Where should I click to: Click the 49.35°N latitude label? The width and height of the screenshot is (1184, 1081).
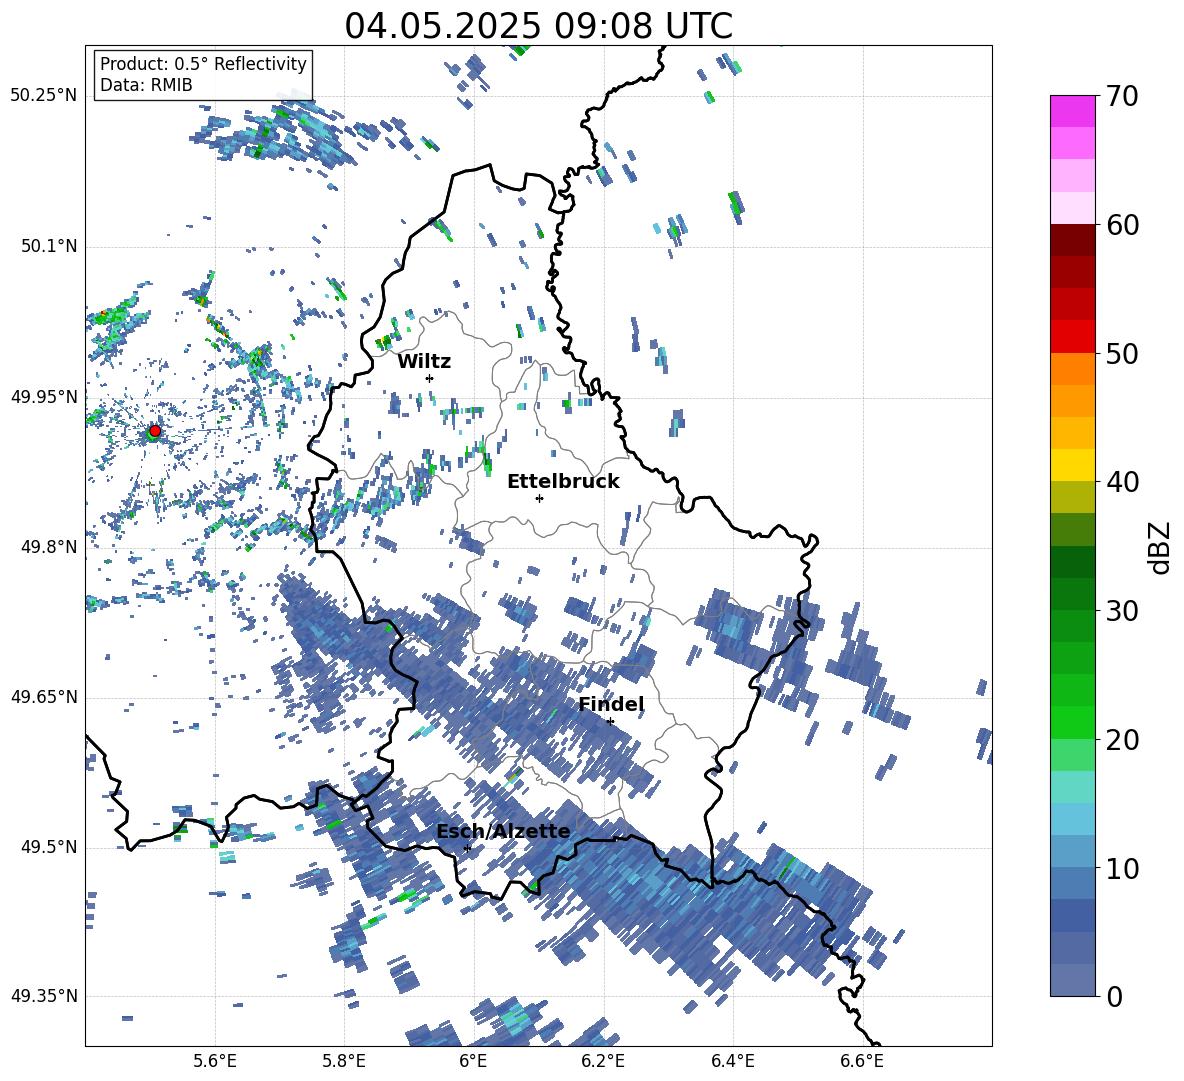(44, 996)
